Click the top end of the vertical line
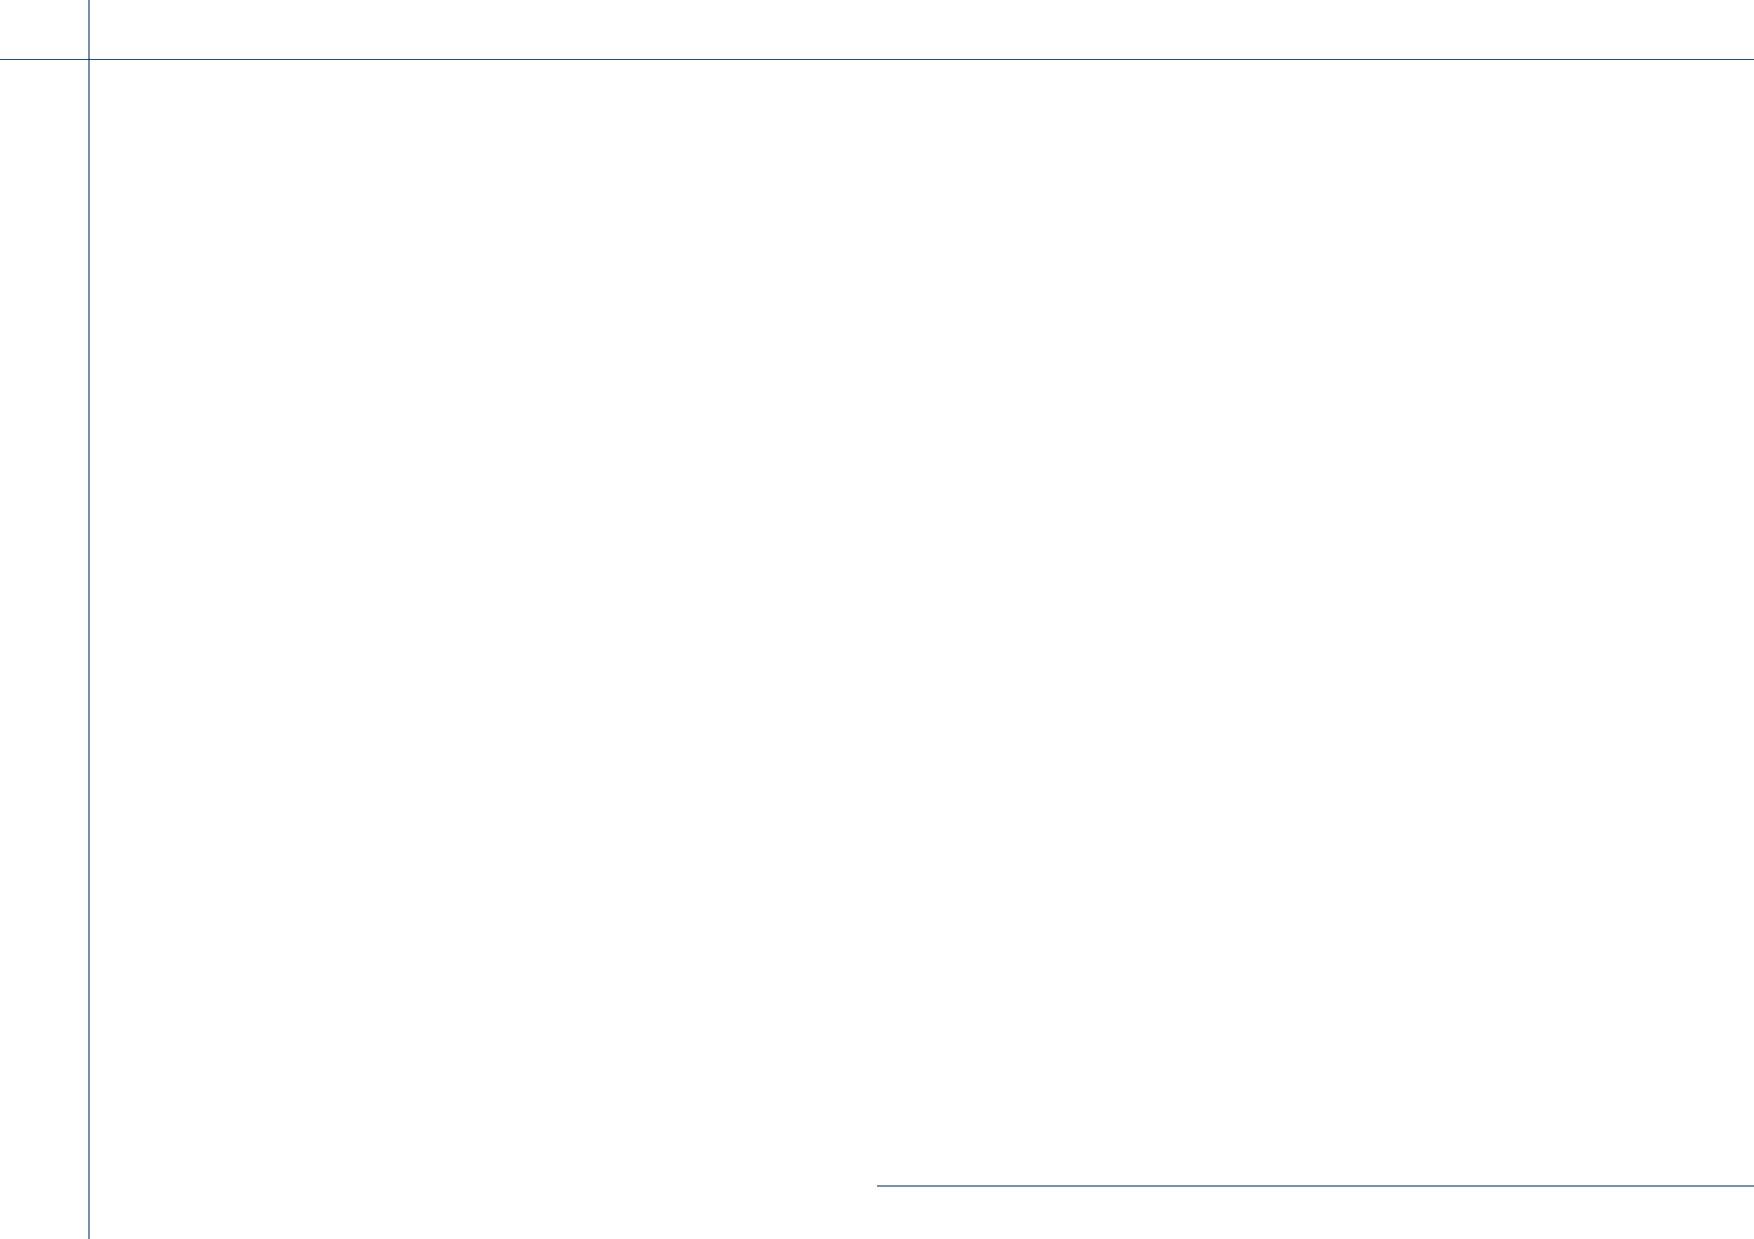 click(89, 3)
